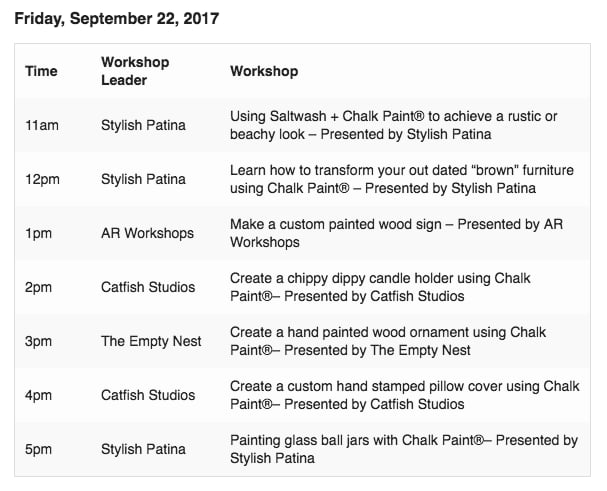Click the hand painted wood ornament workshop
The height and width of the screenshot is (491, 607).
[388, 341]
